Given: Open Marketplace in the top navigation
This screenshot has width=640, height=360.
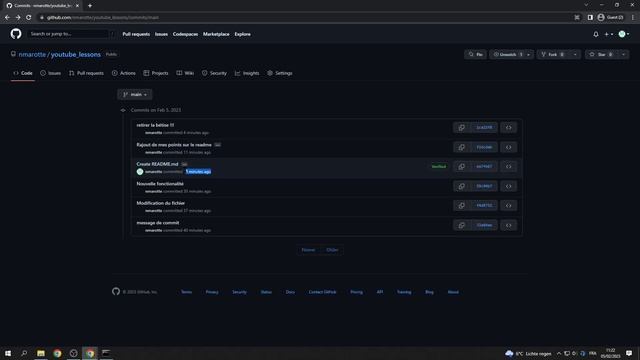Looking at the screenshot, I should 216,34.
